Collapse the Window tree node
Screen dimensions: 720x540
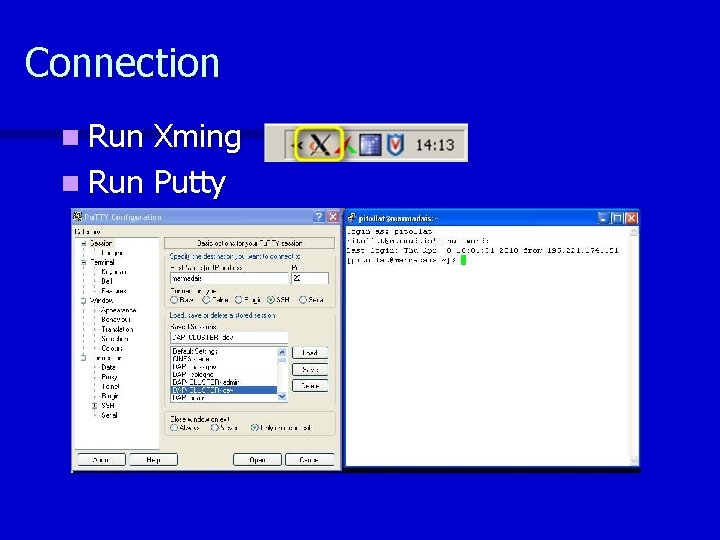click(x=84, y=301)
